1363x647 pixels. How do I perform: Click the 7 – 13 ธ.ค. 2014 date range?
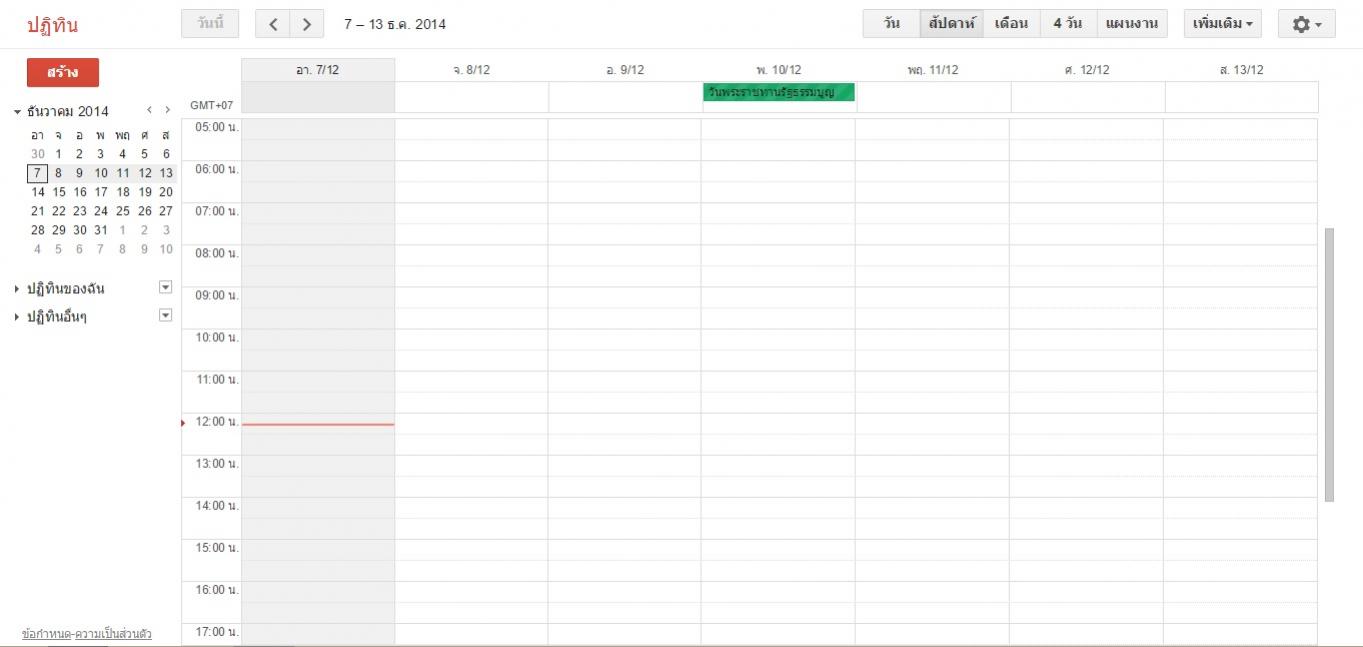click(x=395, y=24)
